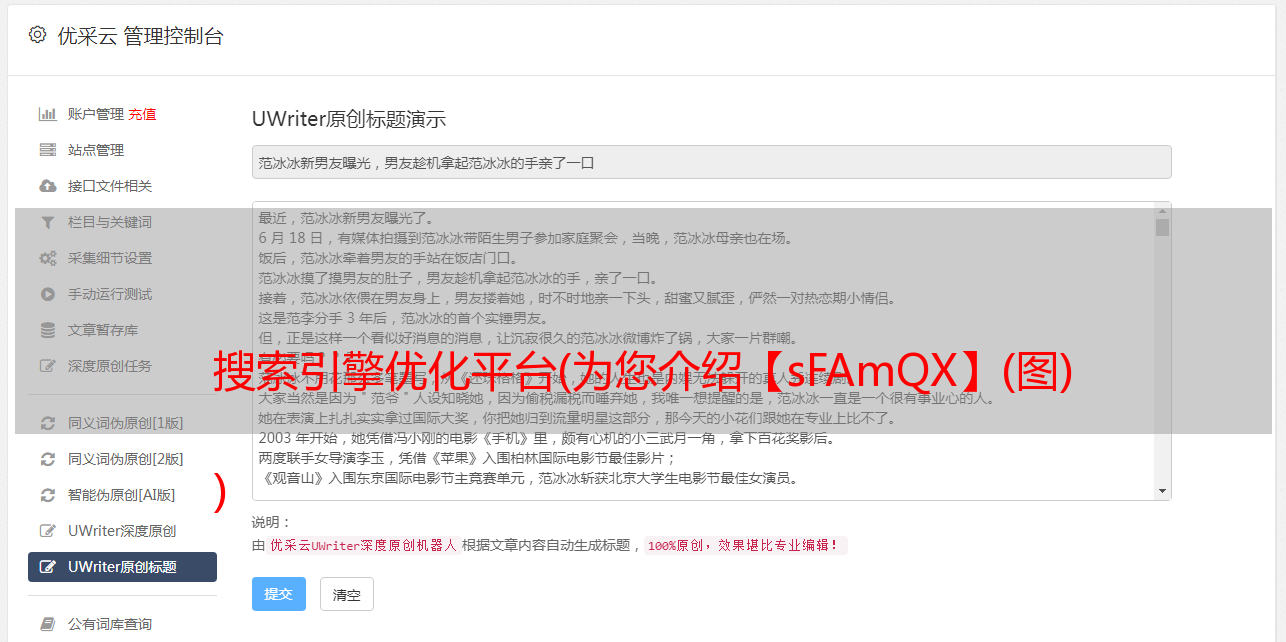
Task: Click the red 充值 link
Action: tap(142, 114)
